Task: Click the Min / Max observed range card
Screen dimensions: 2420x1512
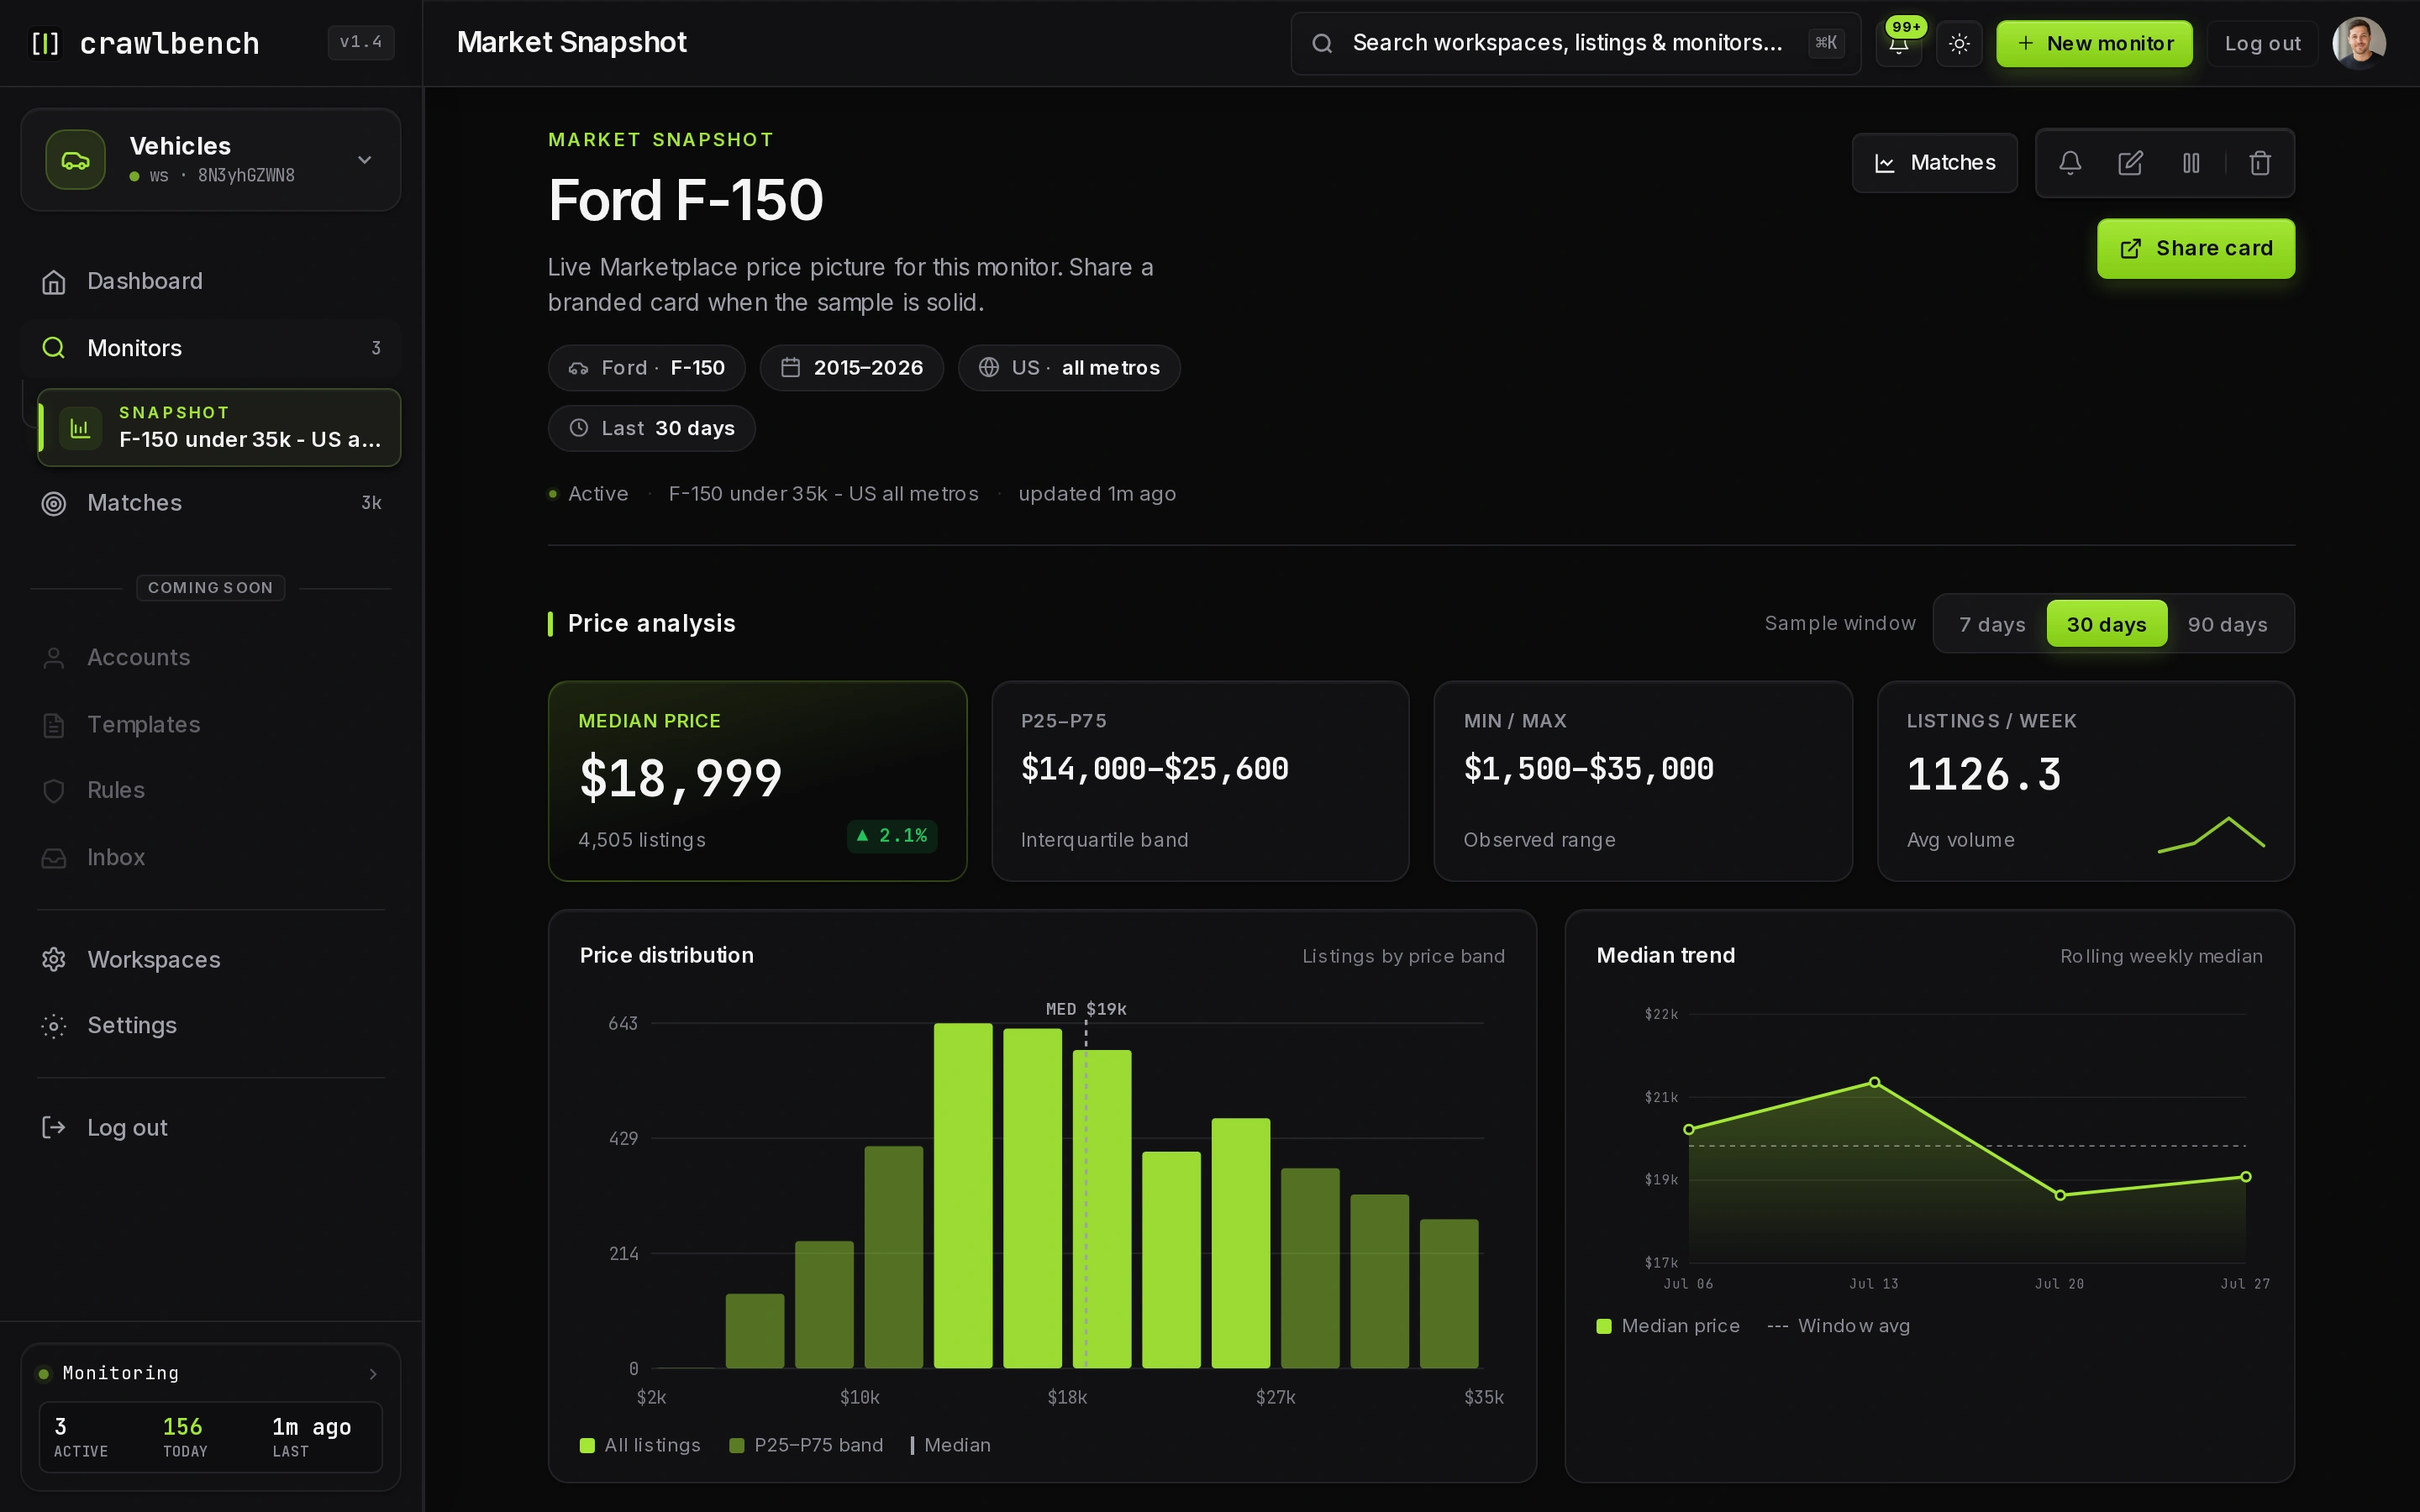Action: coord(1642,781)
